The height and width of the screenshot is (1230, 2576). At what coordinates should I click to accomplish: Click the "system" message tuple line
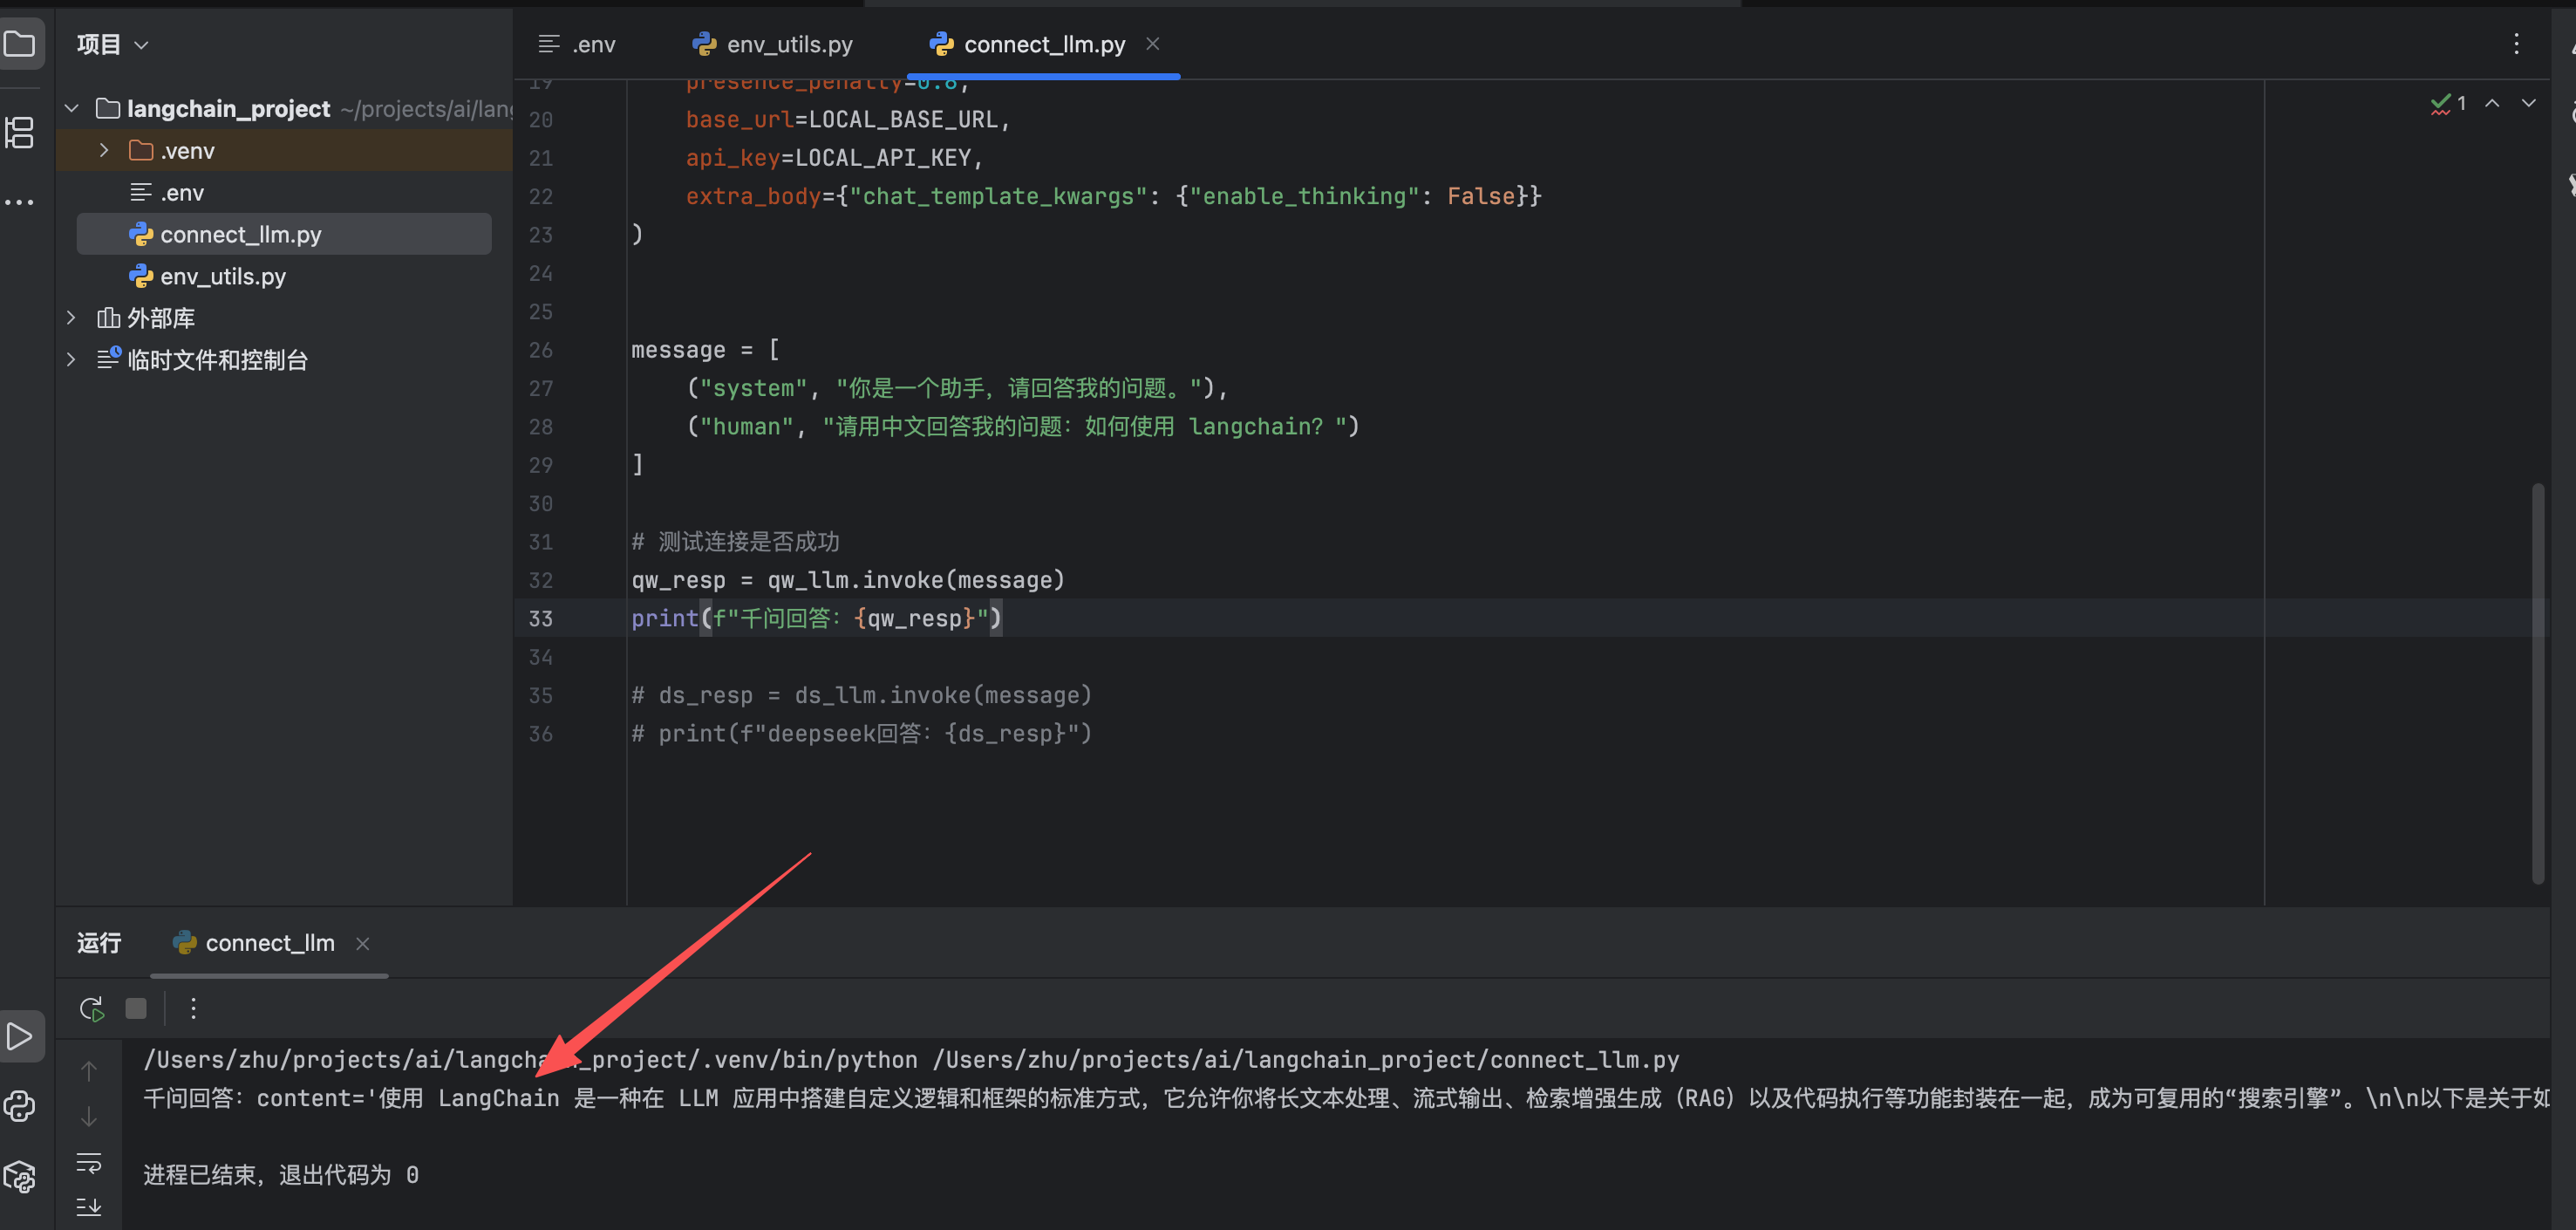[x=957, y=389]
